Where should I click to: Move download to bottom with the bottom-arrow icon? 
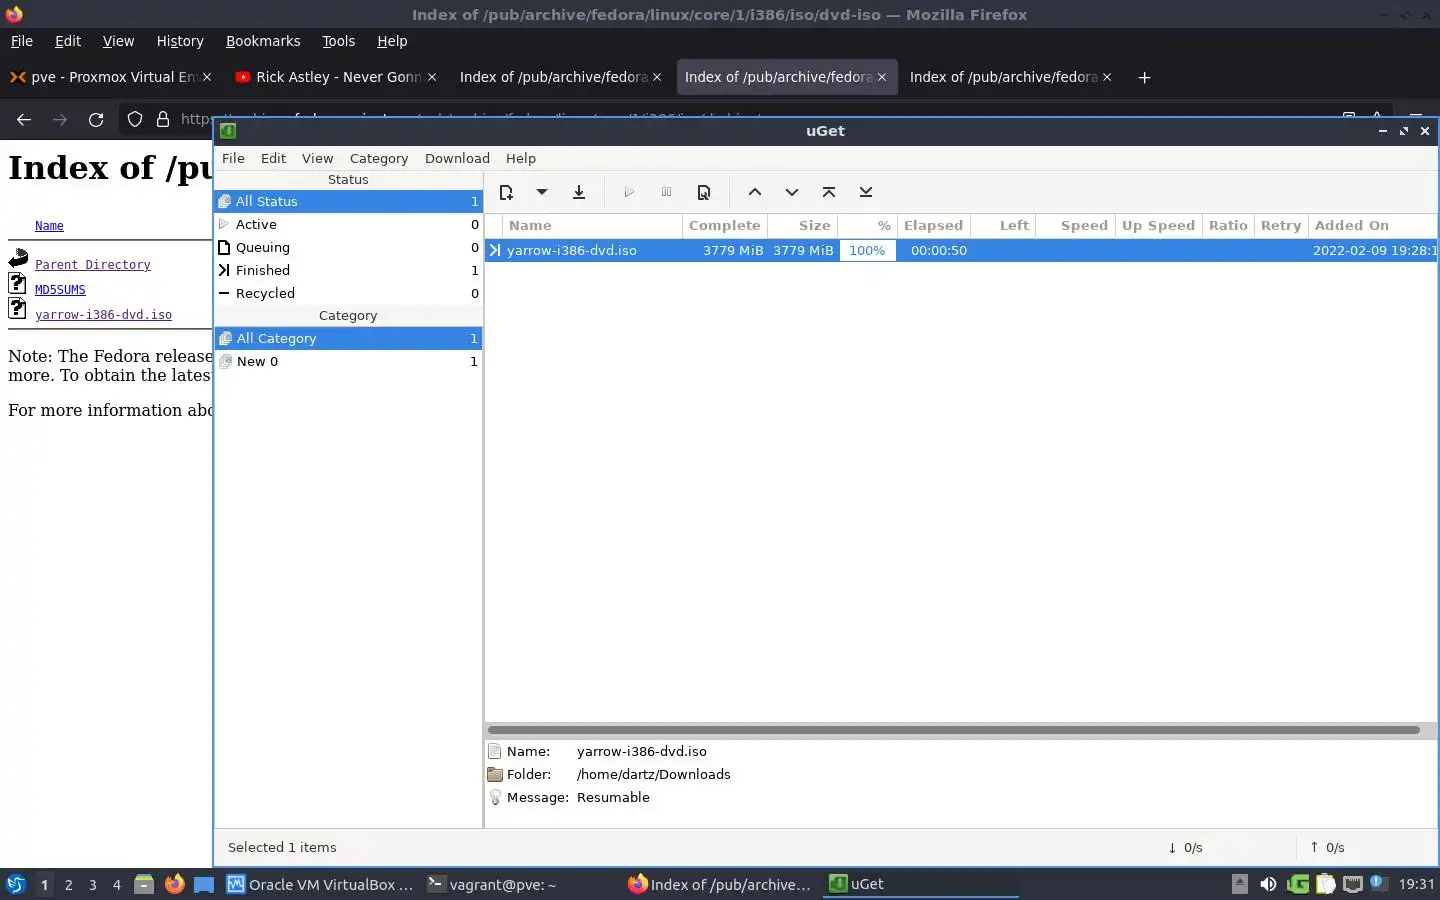pos(866,192)
